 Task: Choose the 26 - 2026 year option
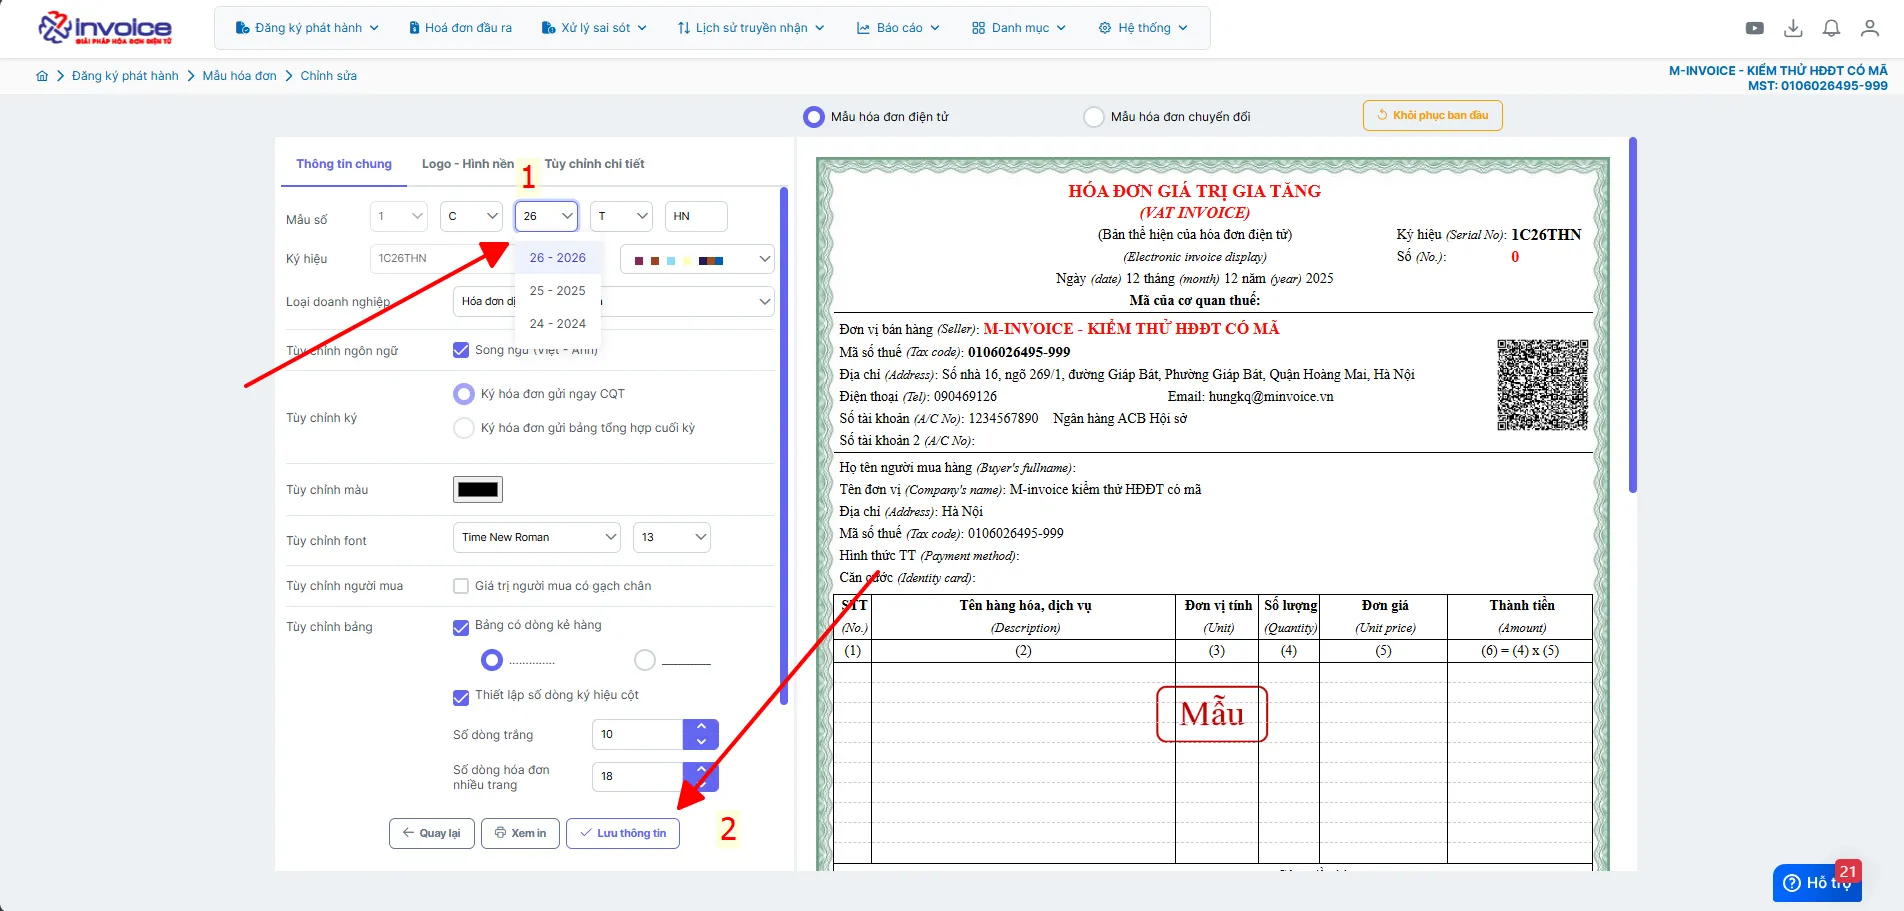point(558,258)
